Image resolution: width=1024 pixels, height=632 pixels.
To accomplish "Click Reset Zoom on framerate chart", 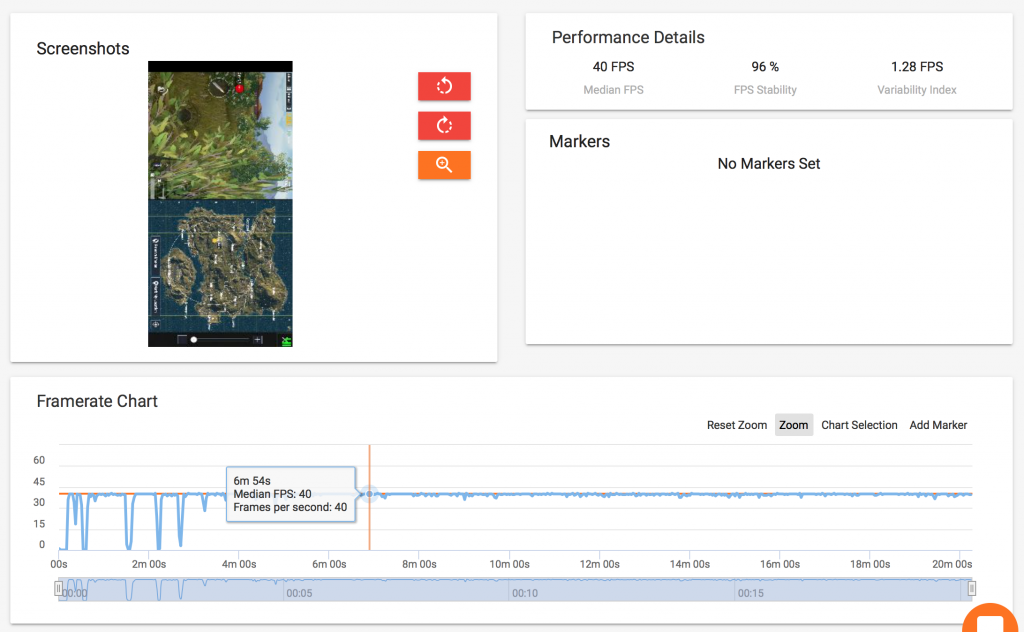I will tap(737, 425).
